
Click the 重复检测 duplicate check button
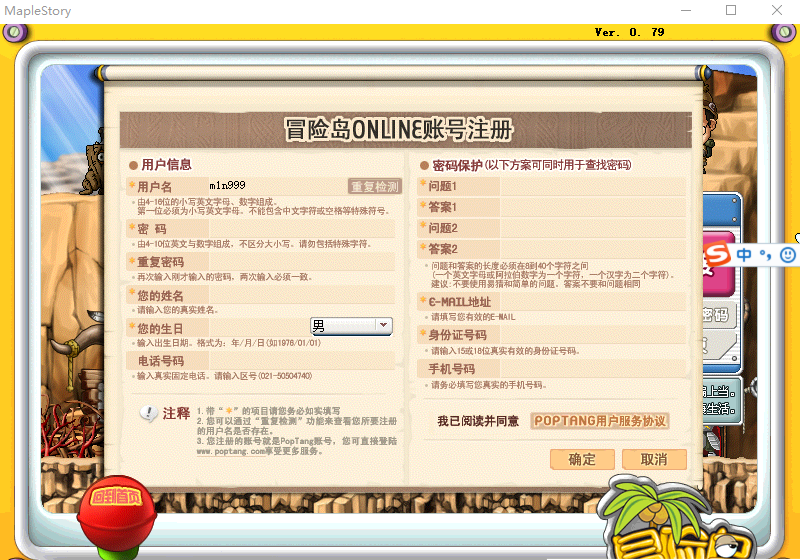(375, 187)
